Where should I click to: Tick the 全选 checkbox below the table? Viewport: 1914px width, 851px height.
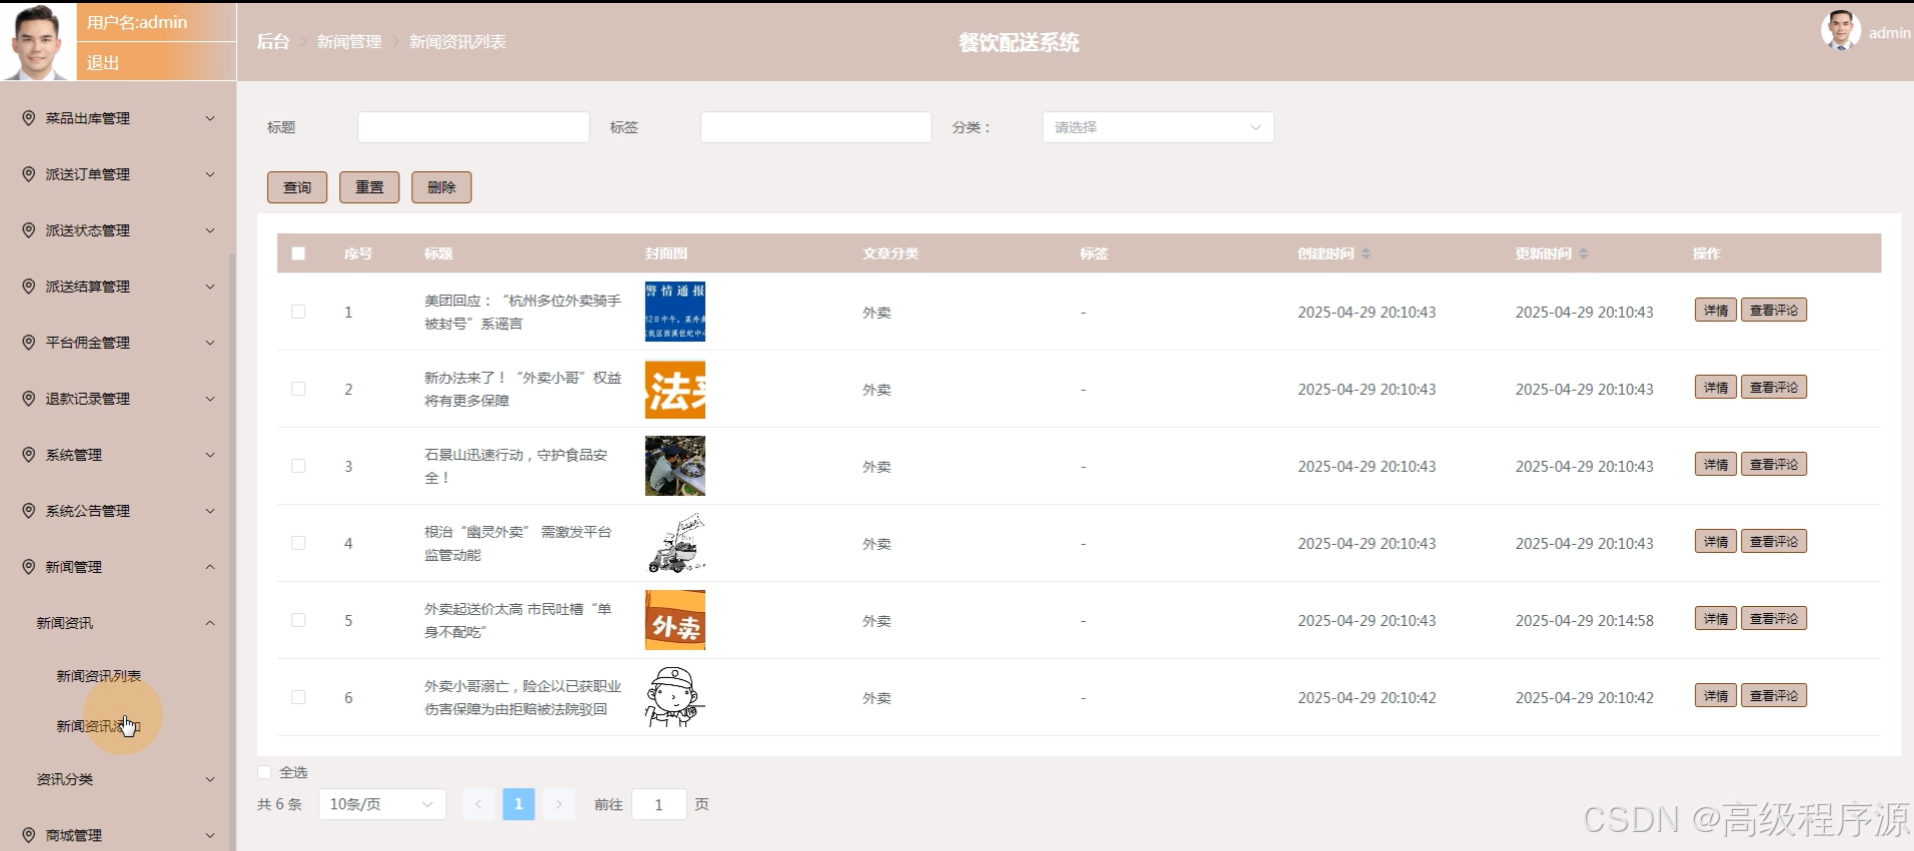click(x=264, y=772)
